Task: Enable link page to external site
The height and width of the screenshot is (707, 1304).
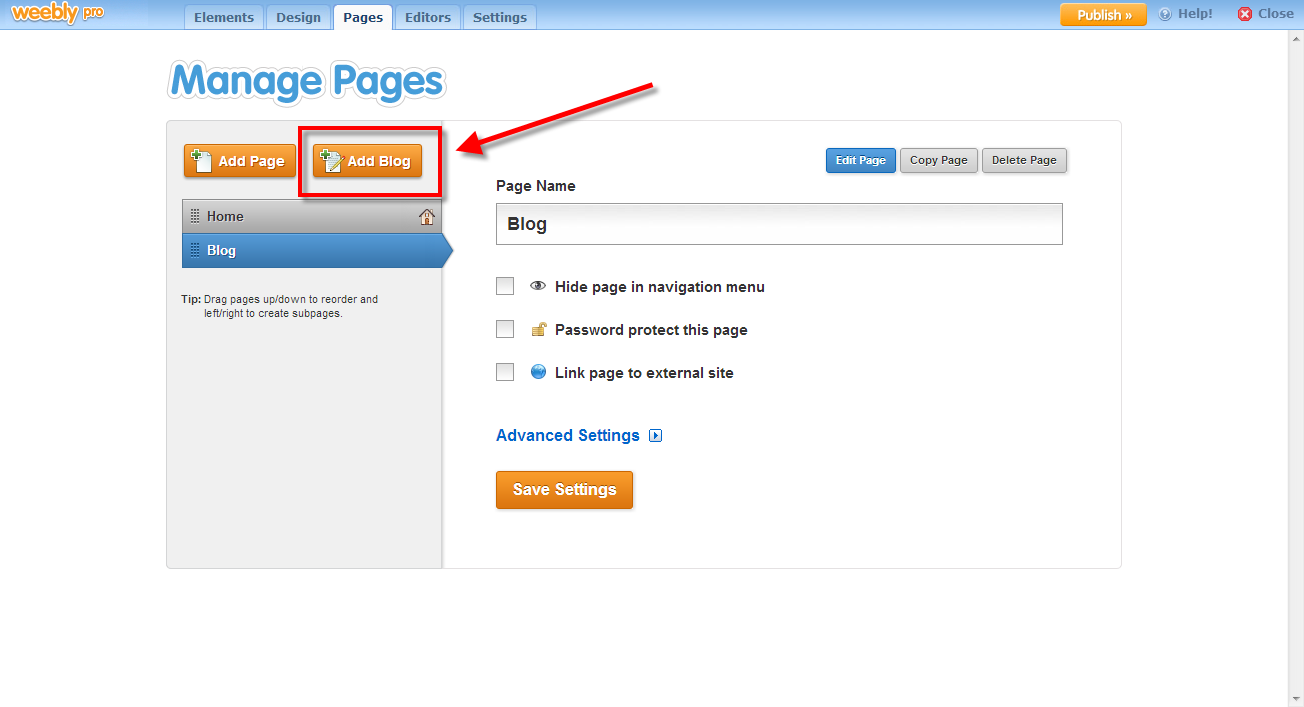Action: pos(505,372)
